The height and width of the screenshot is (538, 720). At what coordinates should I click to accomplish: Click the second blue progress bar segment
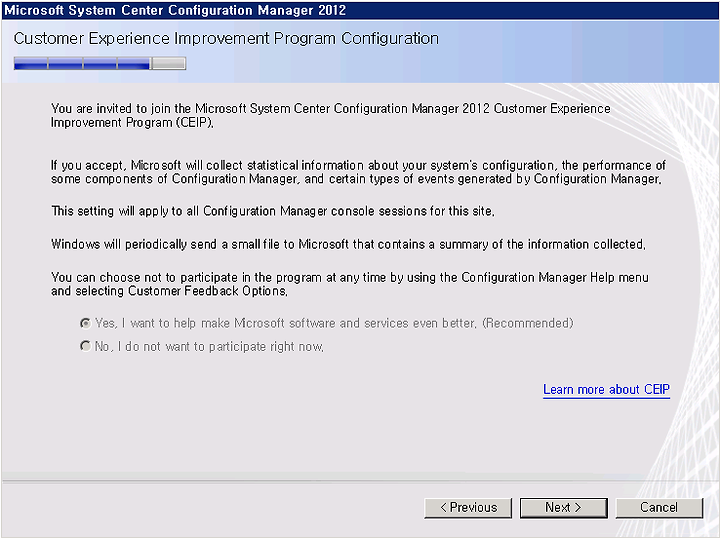[x=65, y=63]
